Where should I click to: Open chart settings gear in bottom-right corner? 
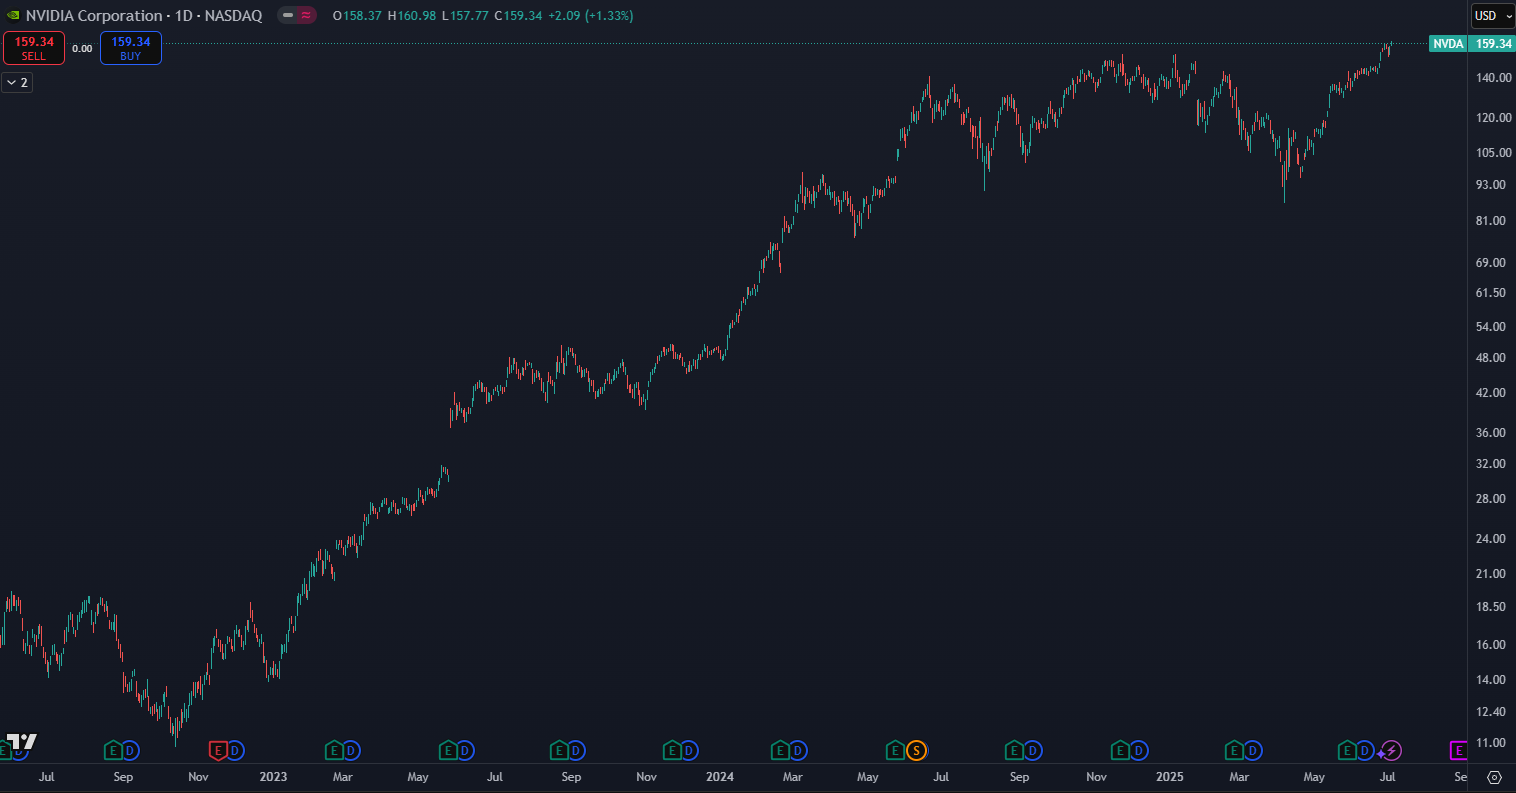click(1495, 777)
